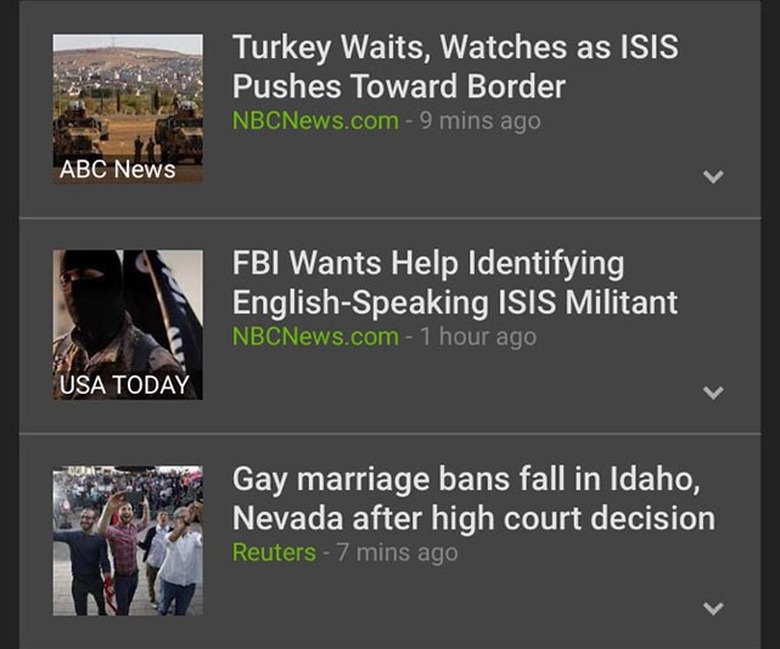780x649 pixels.
Task: Click the 1 hour ago timestamp
Action: pos(478,337)
